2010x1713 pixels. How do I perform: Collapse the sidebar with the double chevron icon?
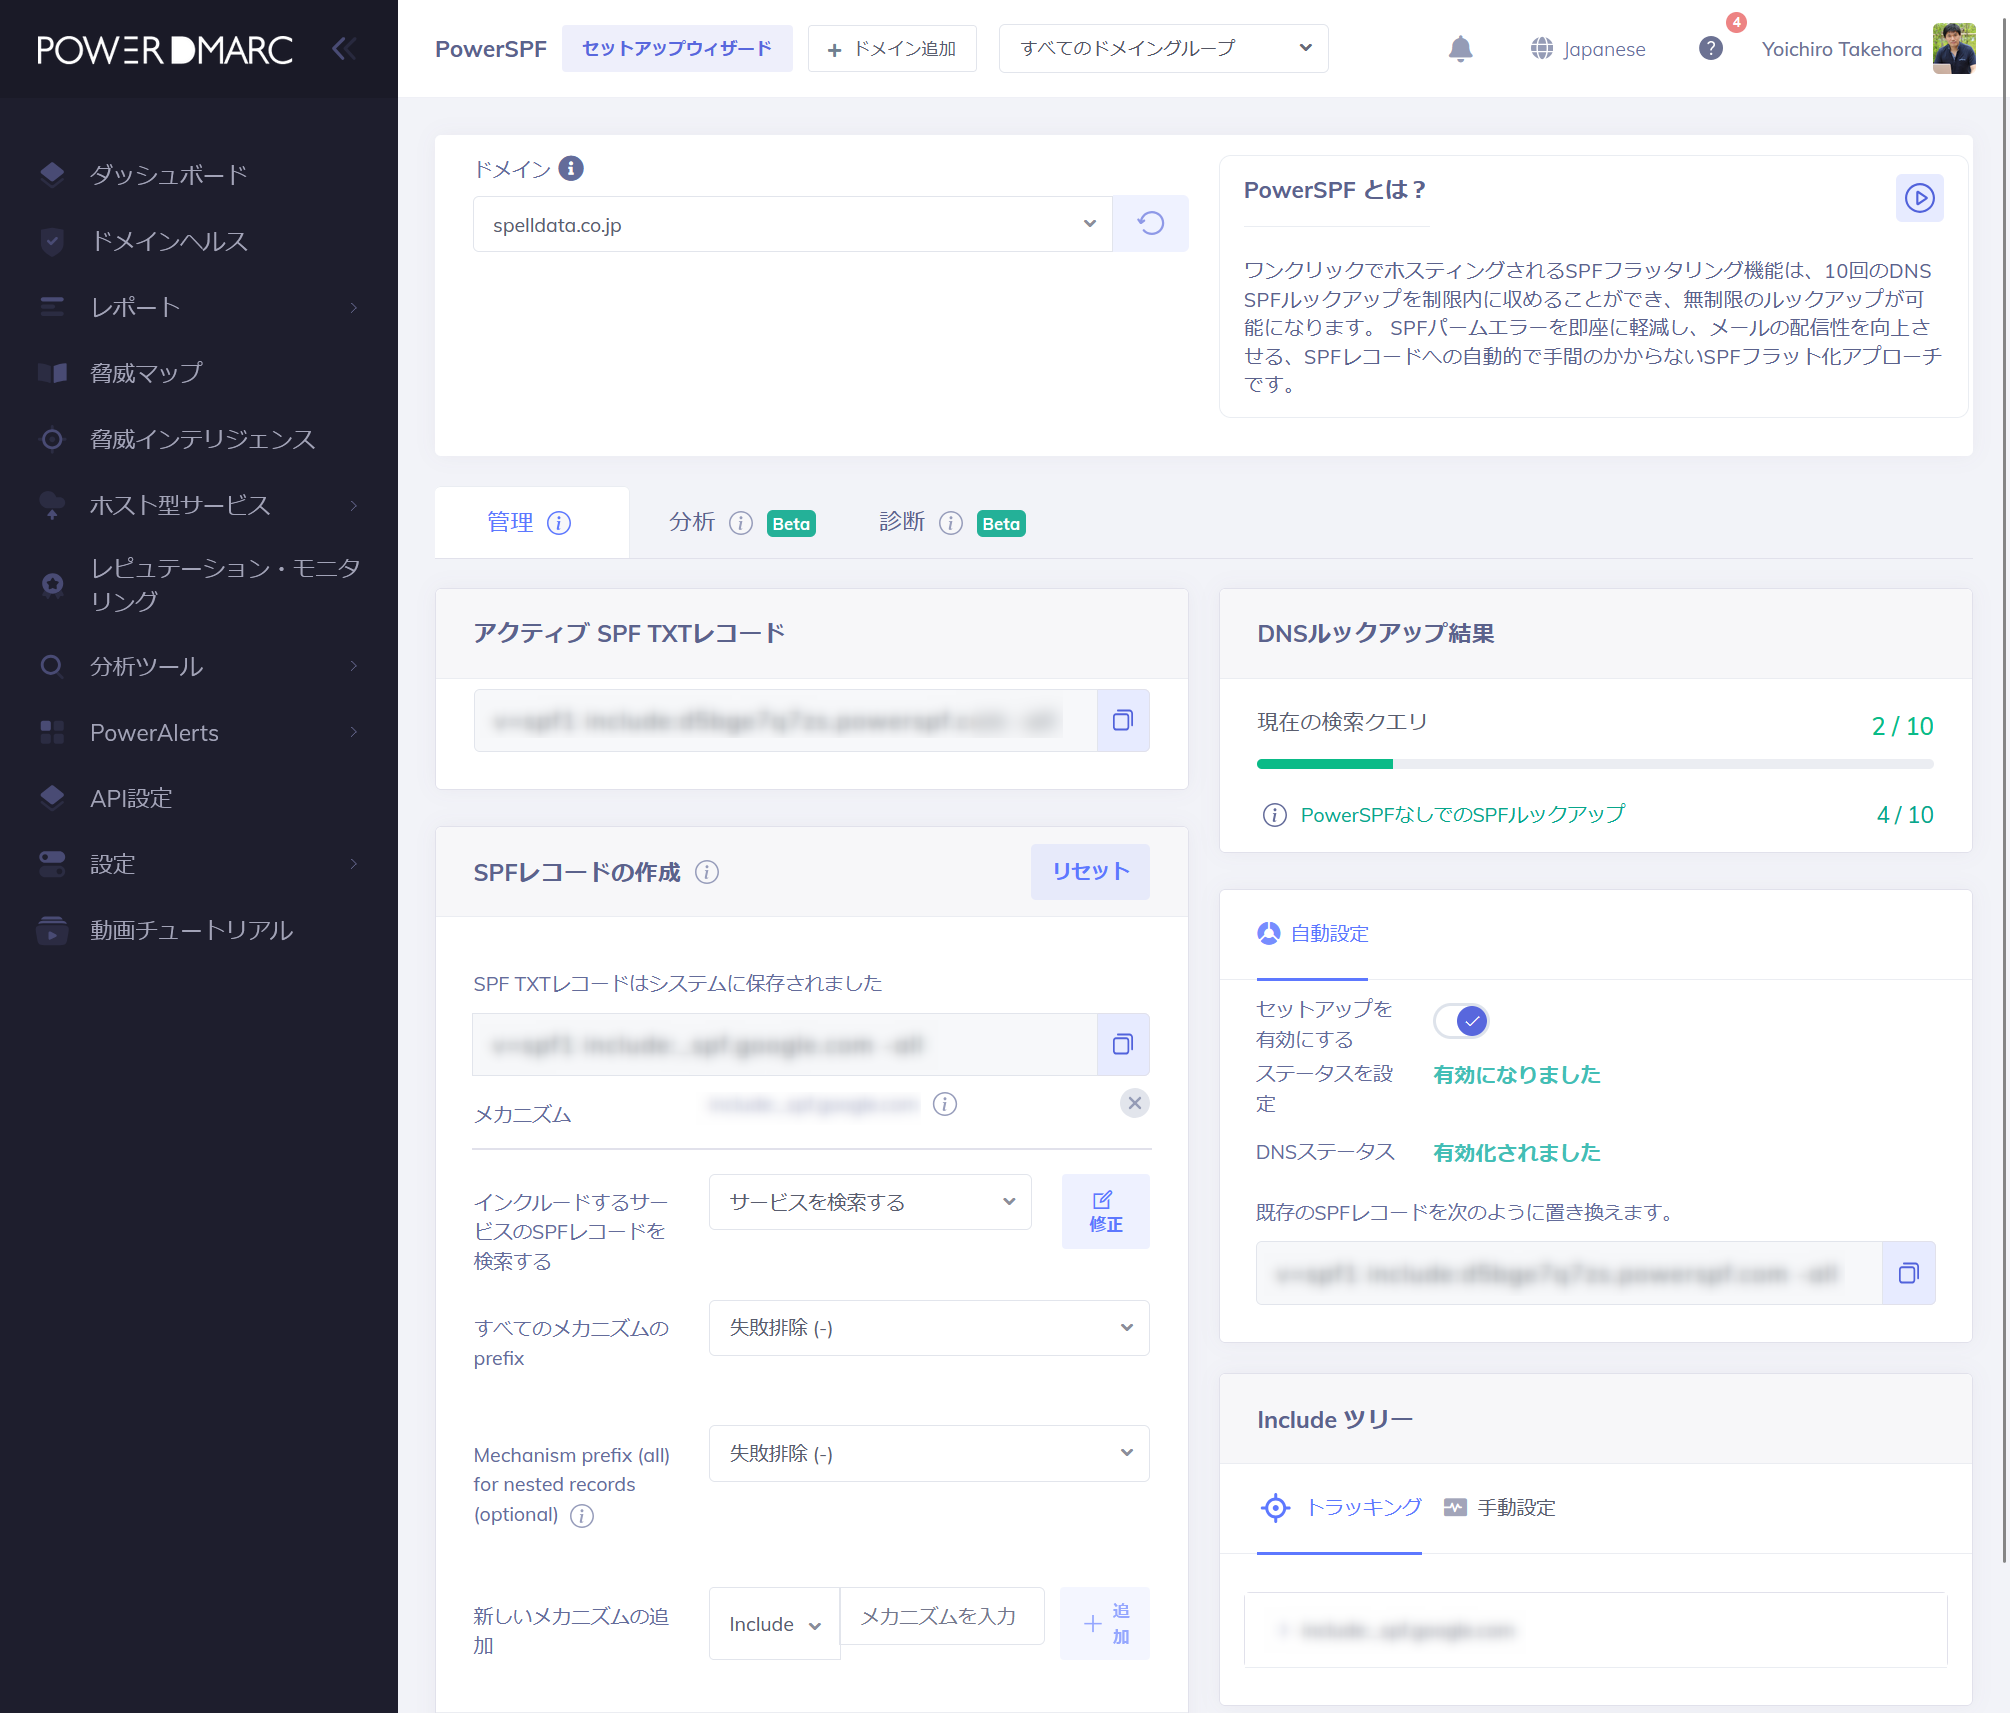click(x=344, y=48)
